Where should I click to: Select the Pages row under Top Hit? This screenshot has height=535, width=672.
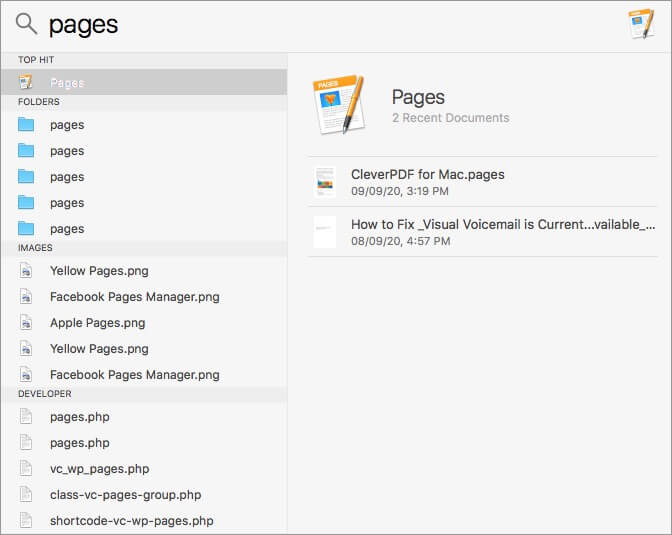tap(144, 82)
